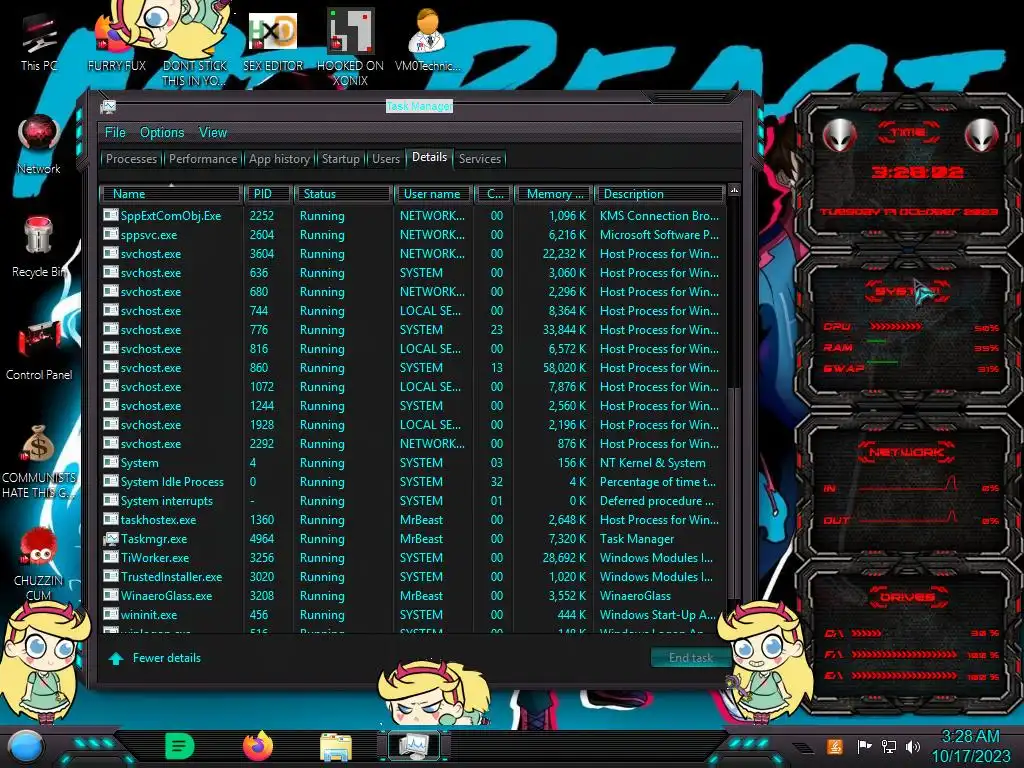
Task: Sort by the Memory column header
Action: click(x=554, y=194)
